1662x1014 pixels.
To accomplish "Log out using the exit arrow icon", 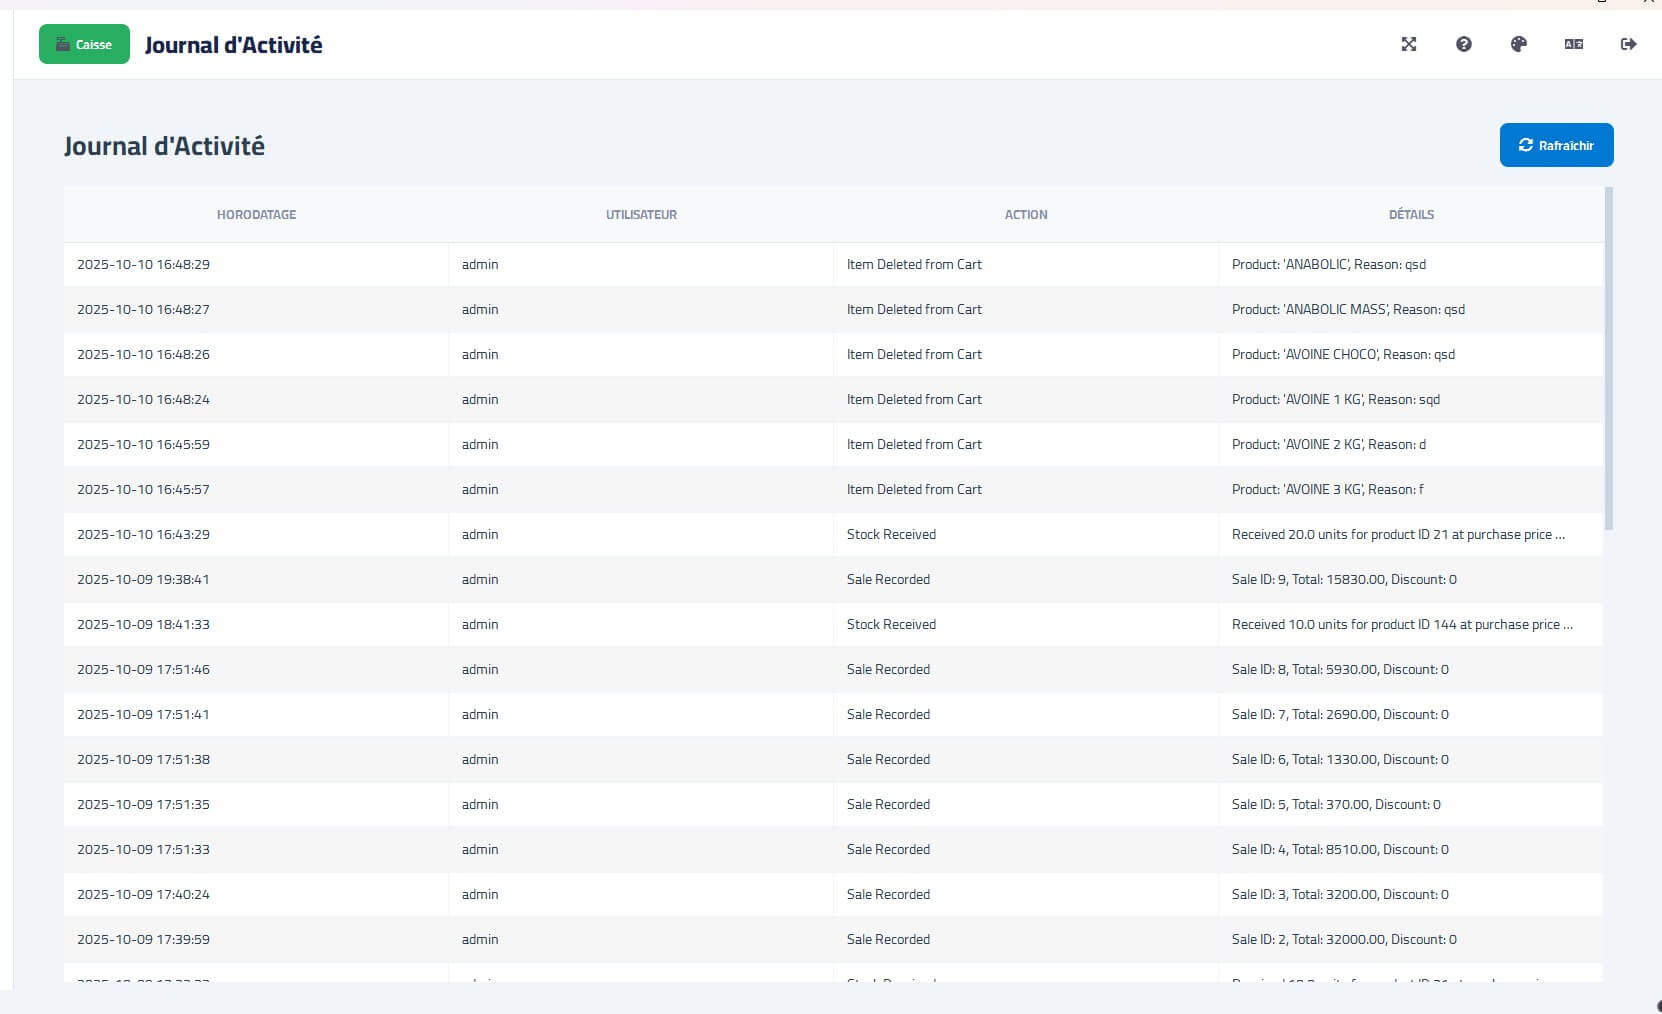I will click(x=1628, y=44).
